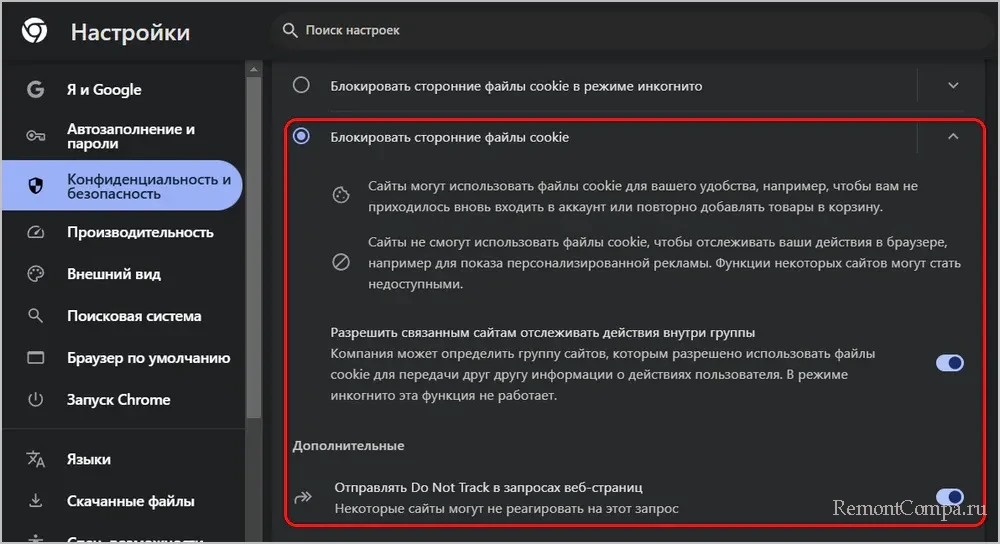Click the power icon for Chrome startup
Image resolution: width=1000 pixels, height=544 pixels.
coord(36,400)
